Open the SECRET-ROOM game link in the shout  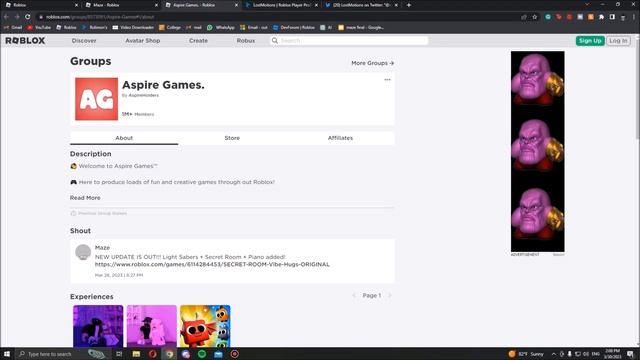(x=212, y=264)
